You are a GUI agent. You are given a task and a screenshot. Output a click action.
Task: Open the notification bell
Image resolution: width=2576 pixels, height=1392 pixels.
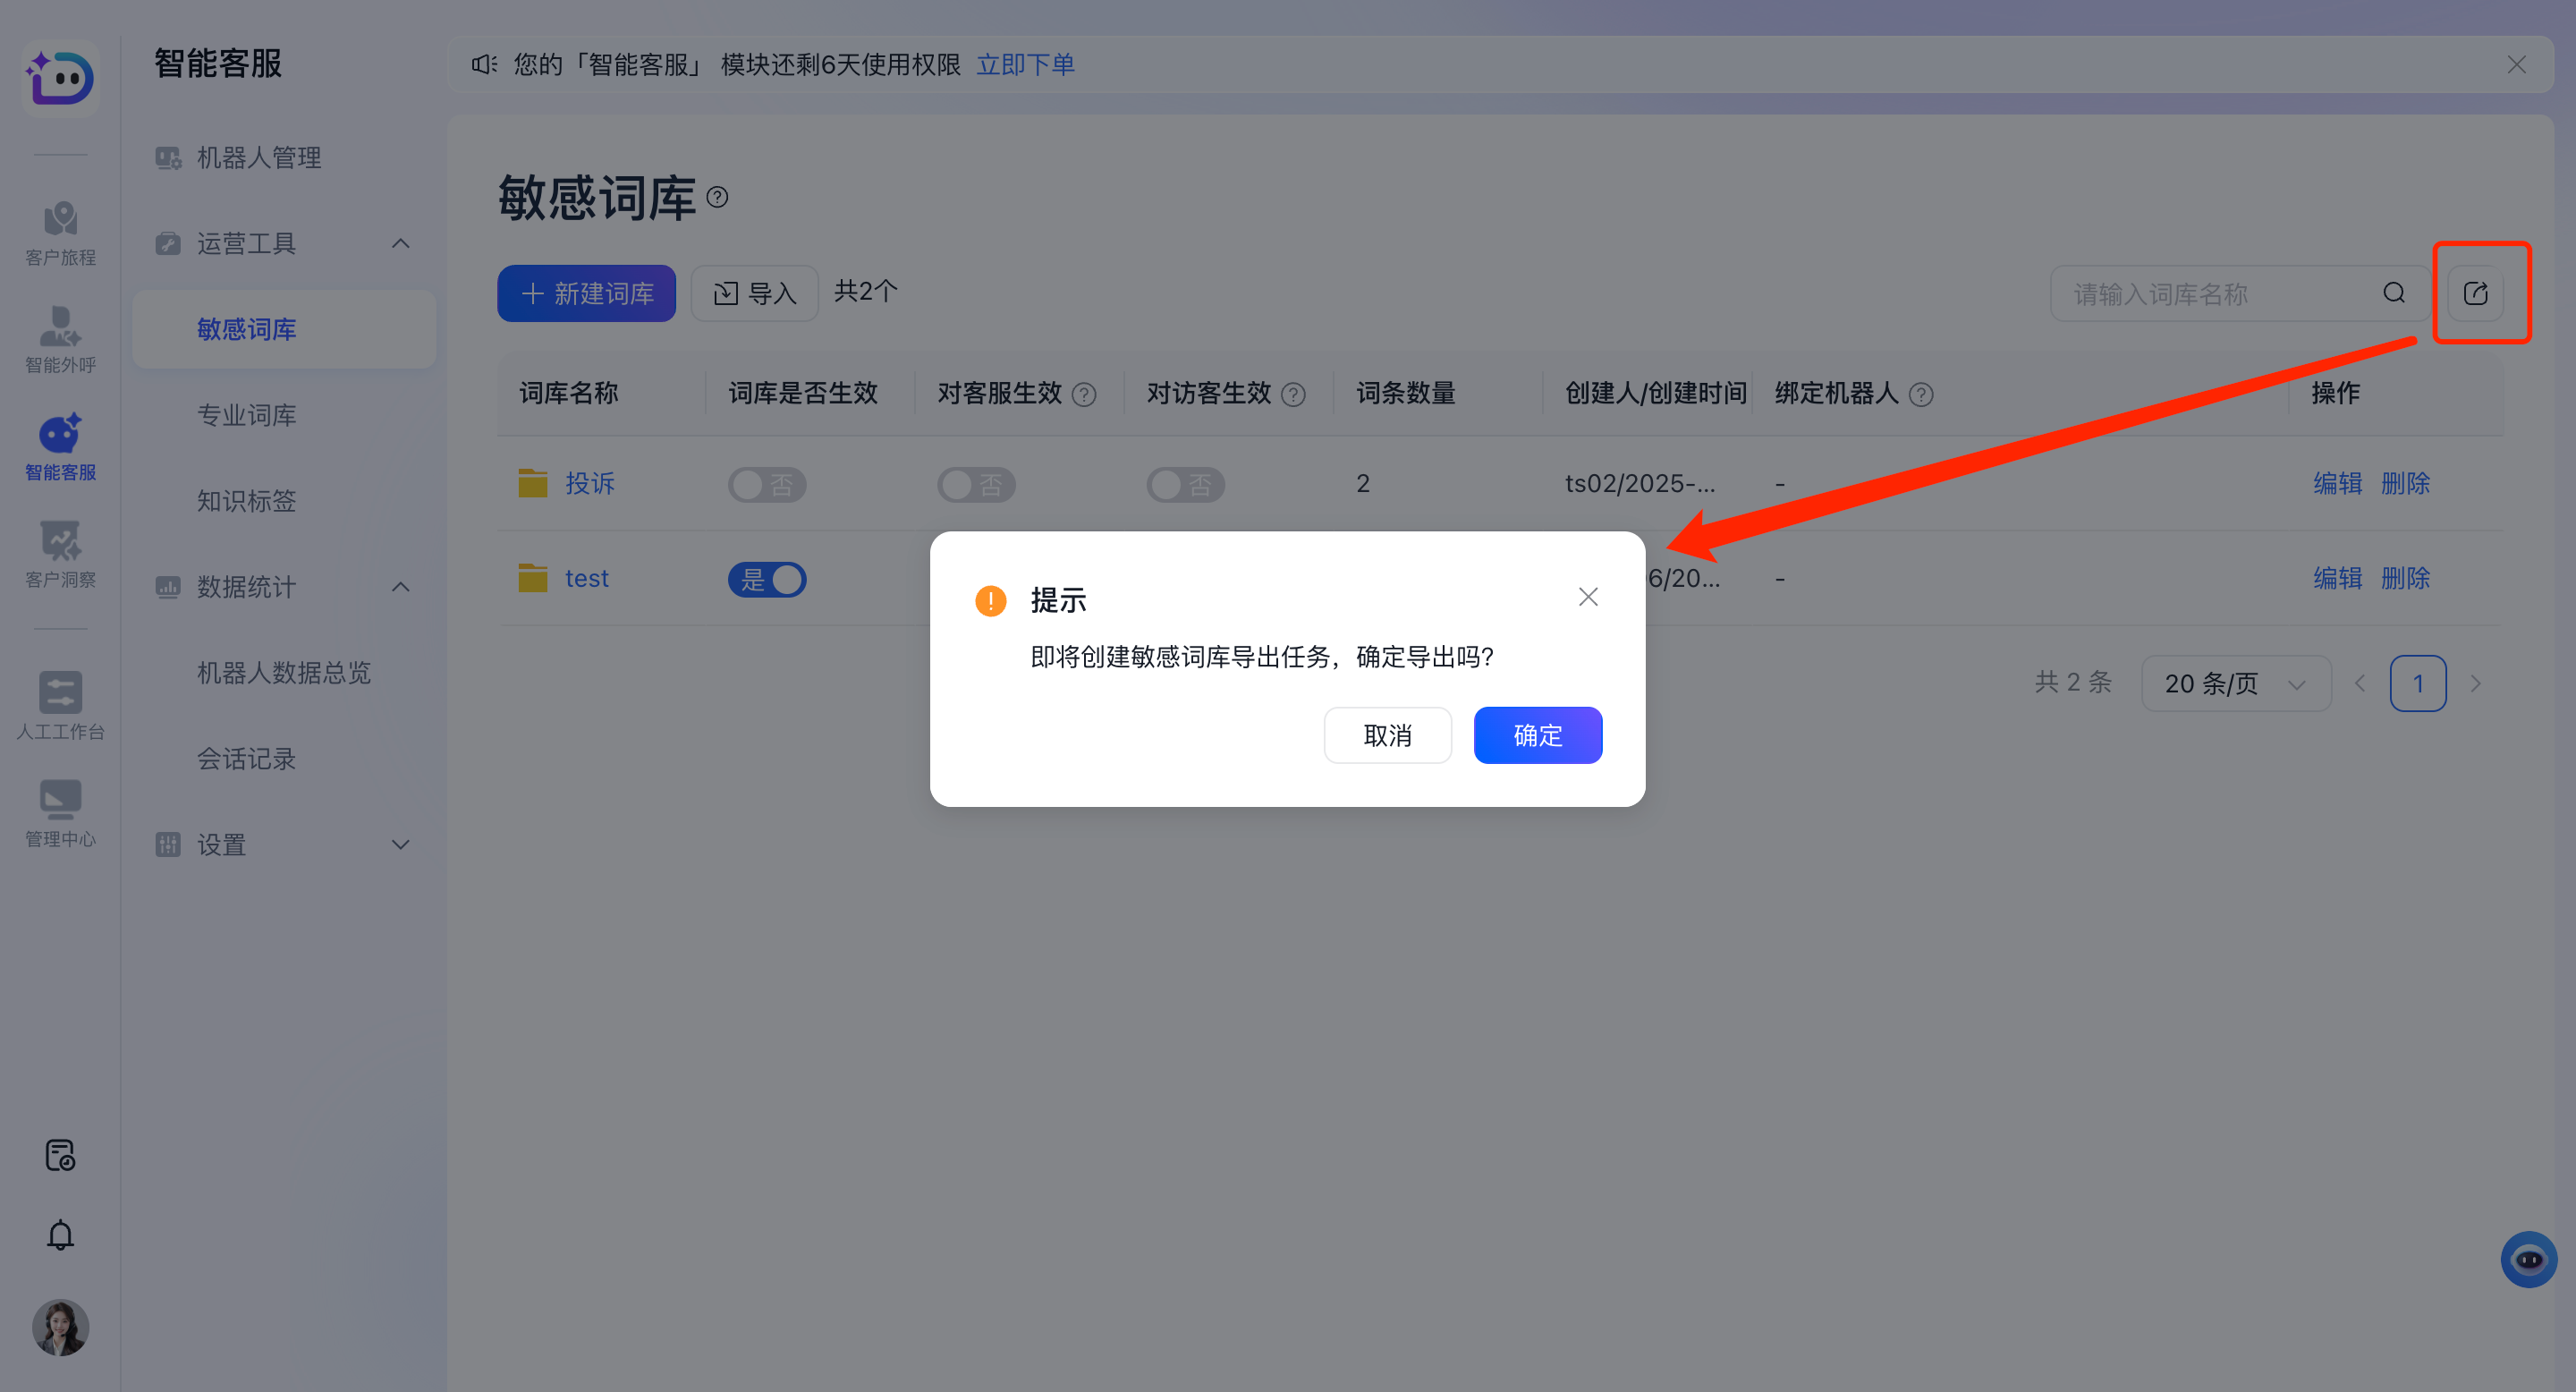tap(60, 1234)
